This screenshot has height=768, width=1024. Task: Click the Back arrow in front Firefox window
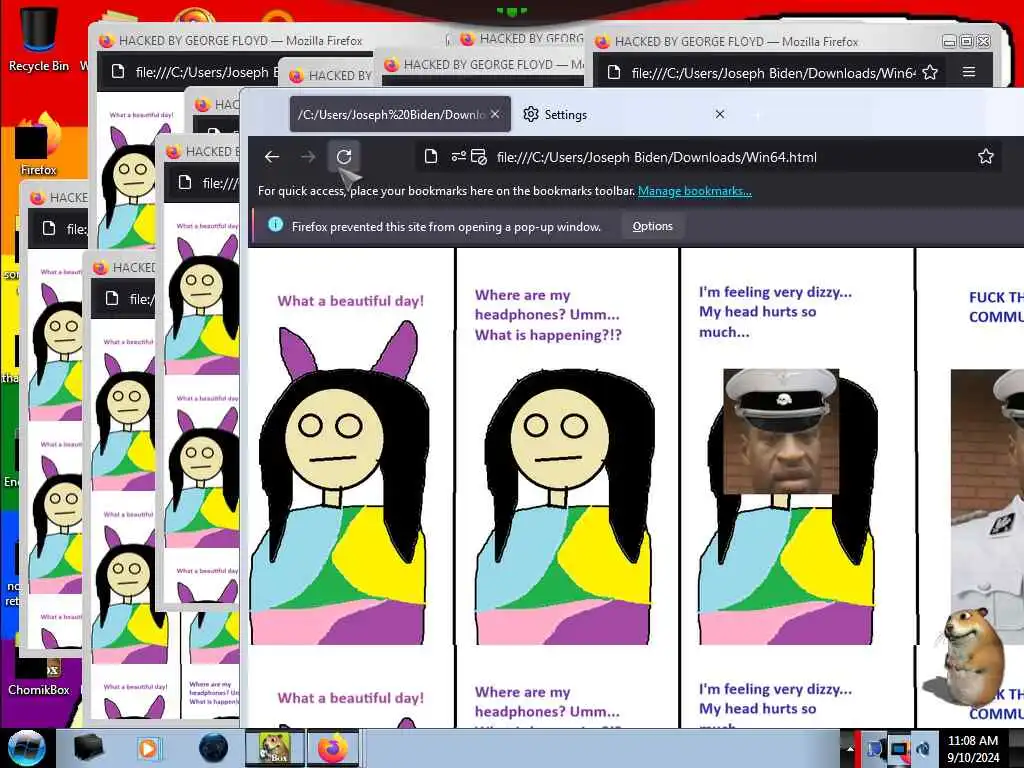(272, 157)
